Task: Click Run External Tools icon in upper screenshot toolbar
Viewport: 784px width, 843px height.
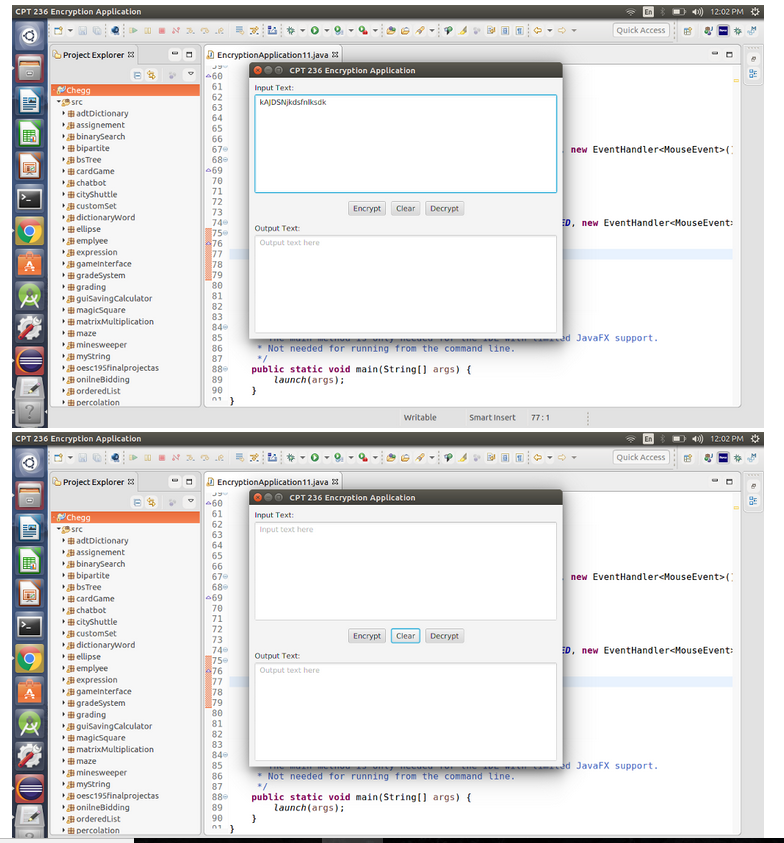Action: (x=364, y=31)
